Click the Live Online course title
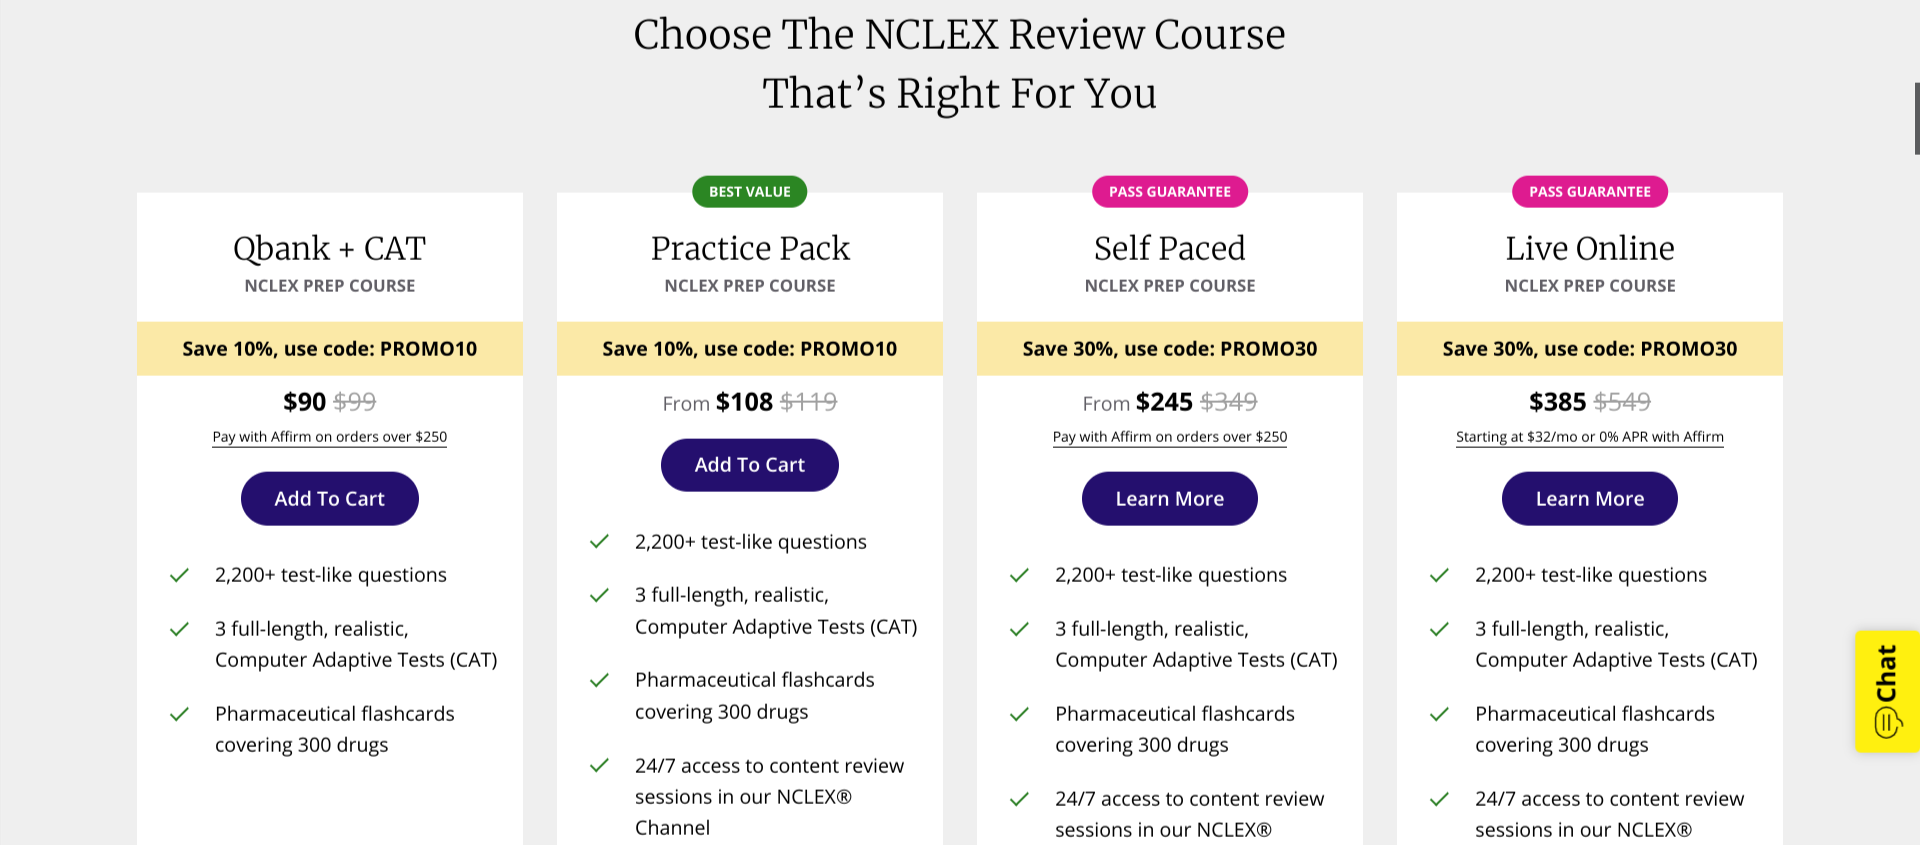1920x845 pixels. 1589,248
